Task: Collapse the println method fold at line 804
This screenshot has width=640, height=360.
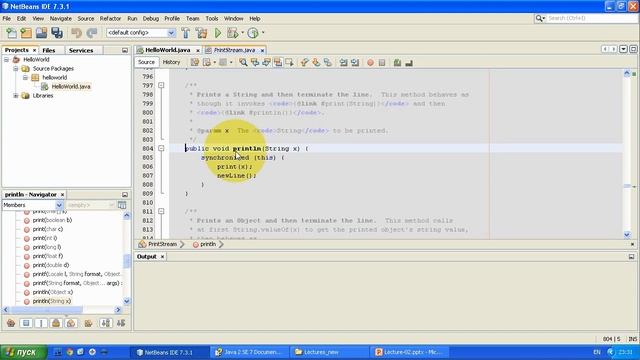Action: click(x=161, y=148)
